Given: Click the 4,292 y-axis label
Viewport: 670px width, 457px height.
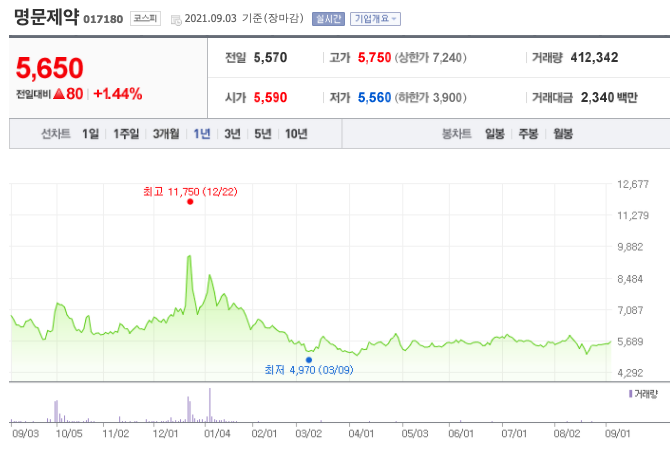Looking at the screenshot, I should point(630,373).
